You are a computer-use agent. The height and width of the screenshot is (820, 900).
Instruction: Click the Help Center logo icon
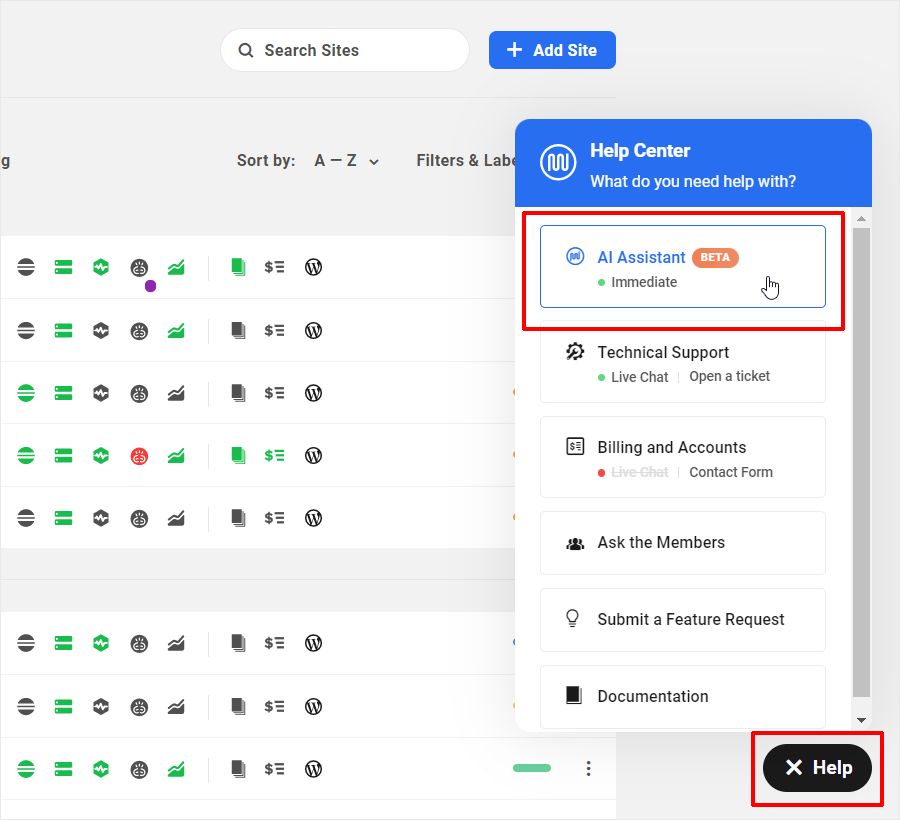click(558, 163)
